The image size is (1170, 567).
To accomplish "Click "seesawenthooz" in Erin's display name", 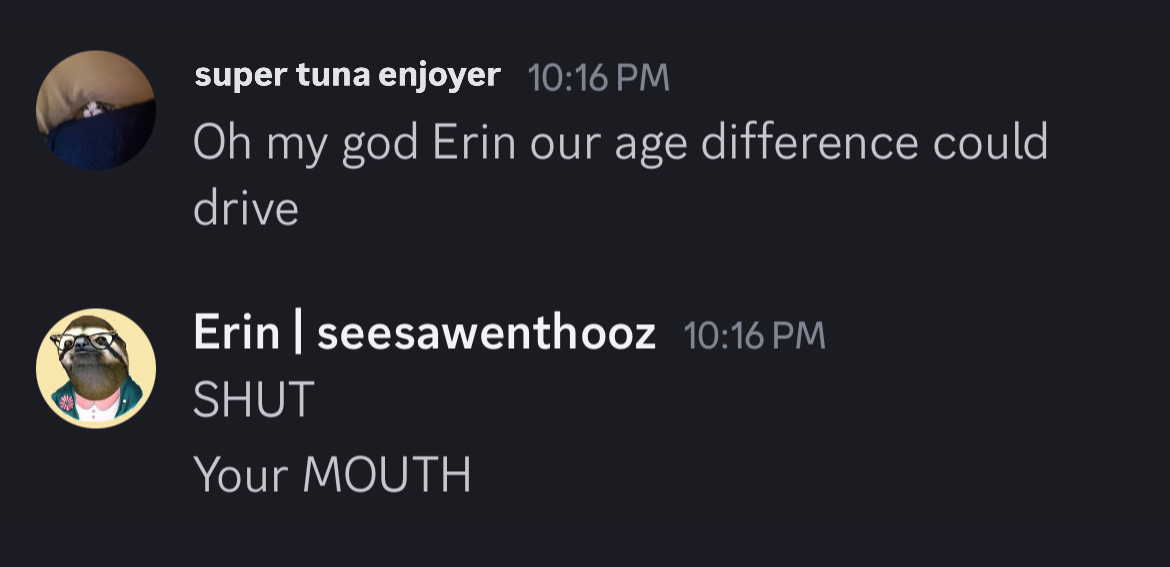I will [x=486, y=334].
